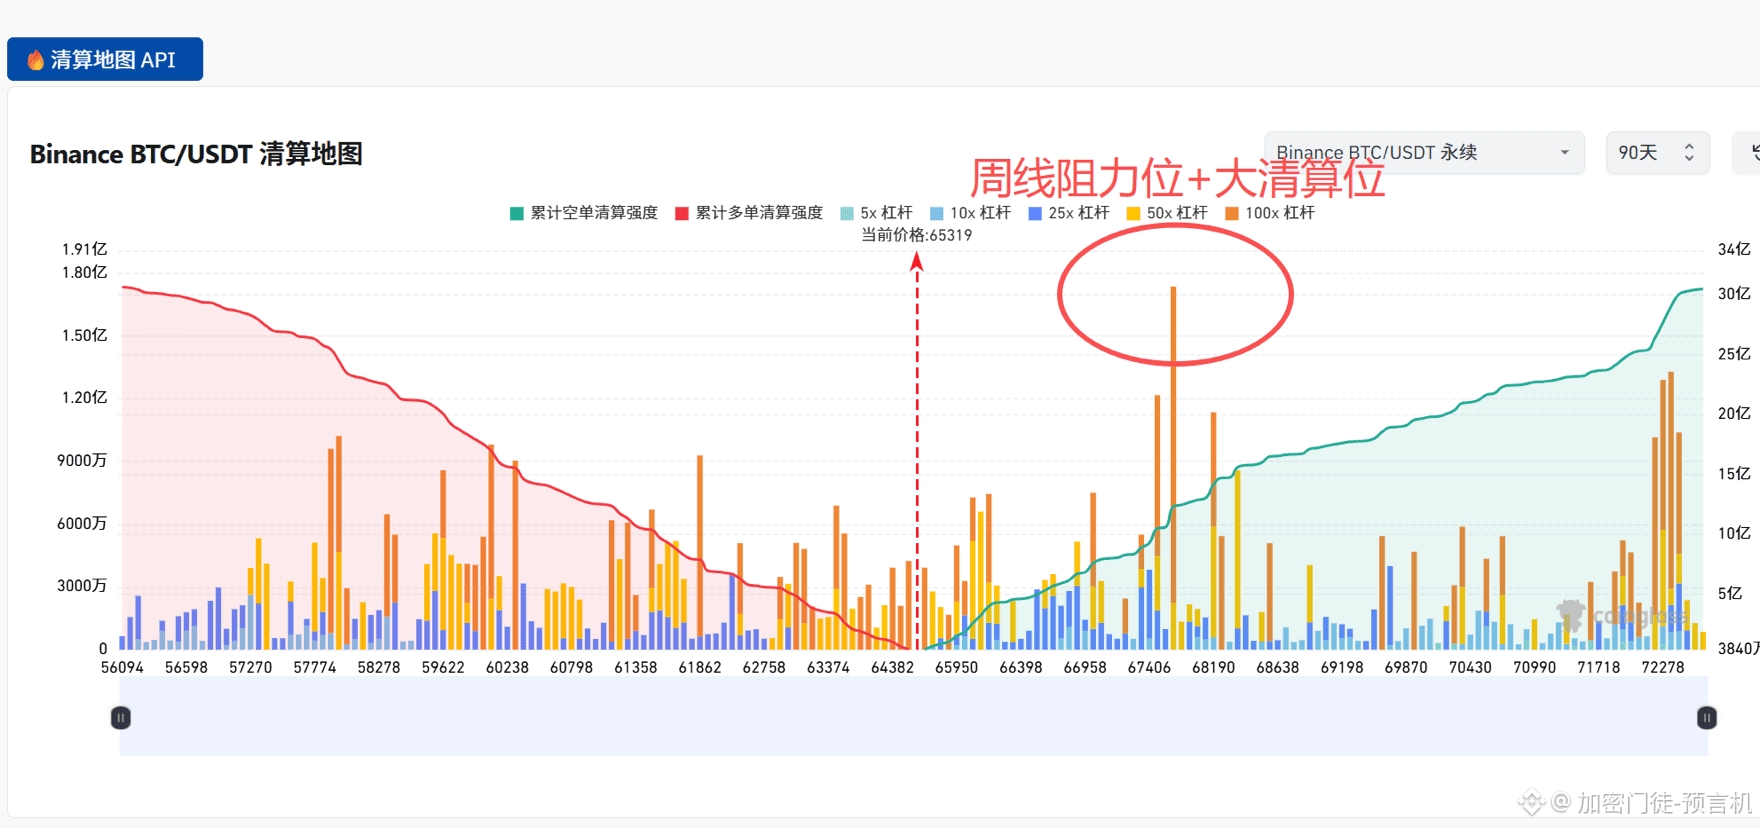Click the 70990 x-axis price label
The image size is (1760, 828).
(1534, 667)
